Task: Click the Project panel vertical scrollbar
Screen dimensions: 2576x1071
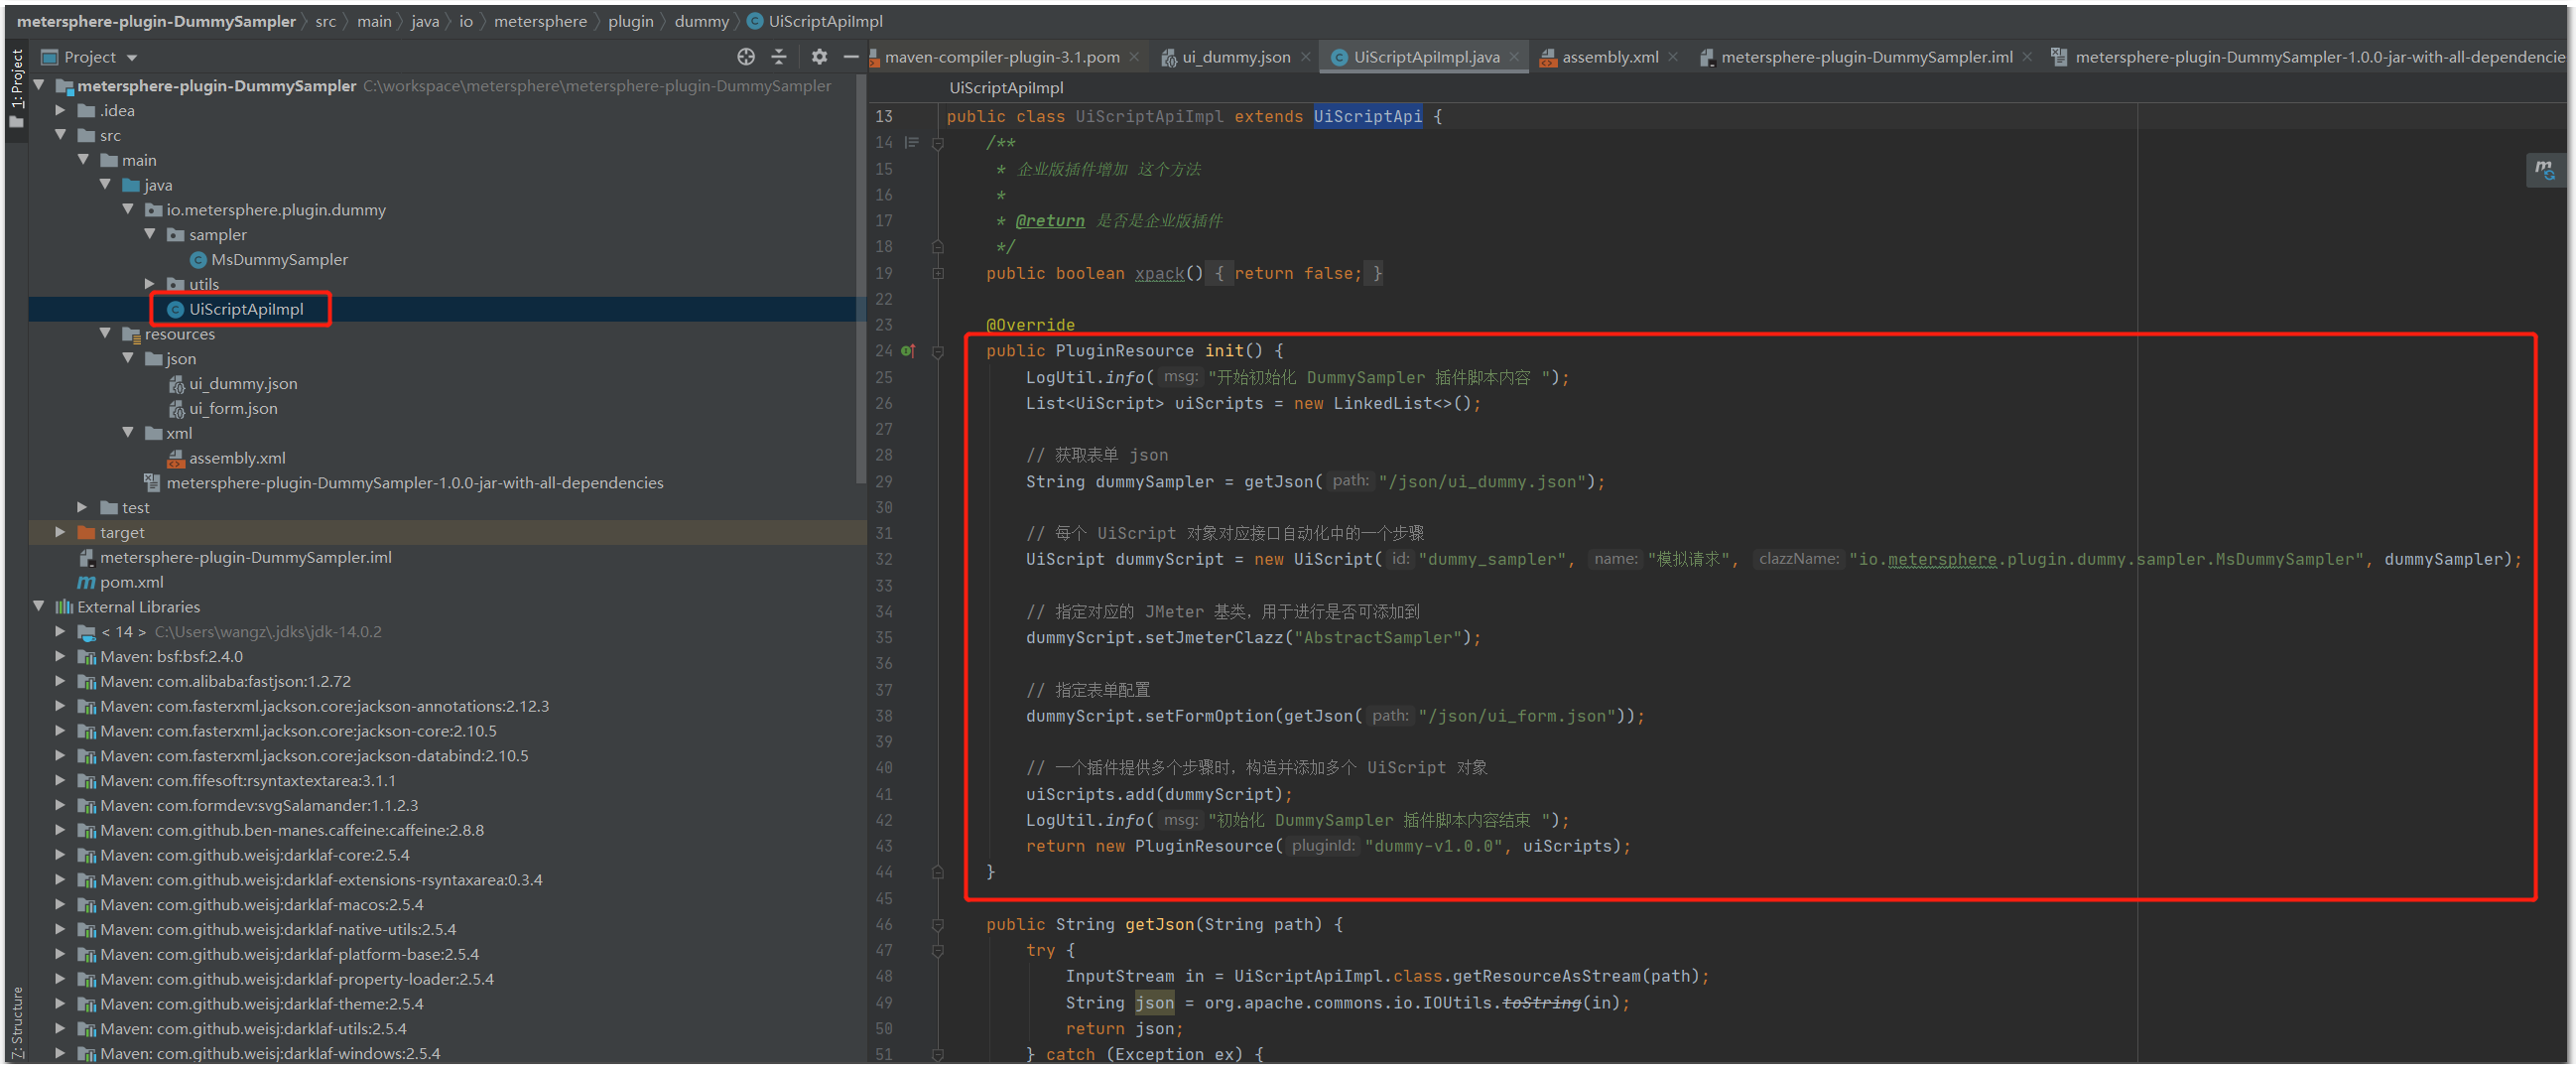Action: (x=860, y=280)
